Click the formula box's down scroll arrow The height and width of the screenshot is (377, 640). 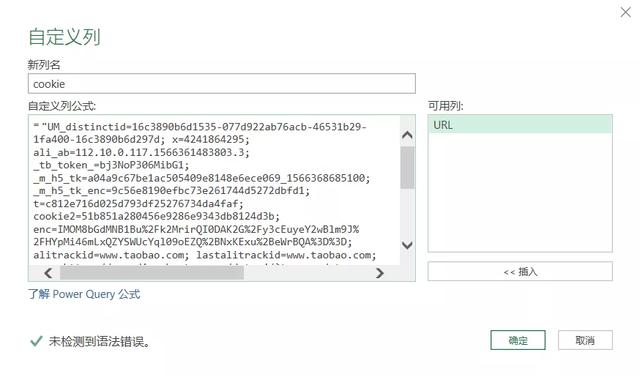[407, 245]
